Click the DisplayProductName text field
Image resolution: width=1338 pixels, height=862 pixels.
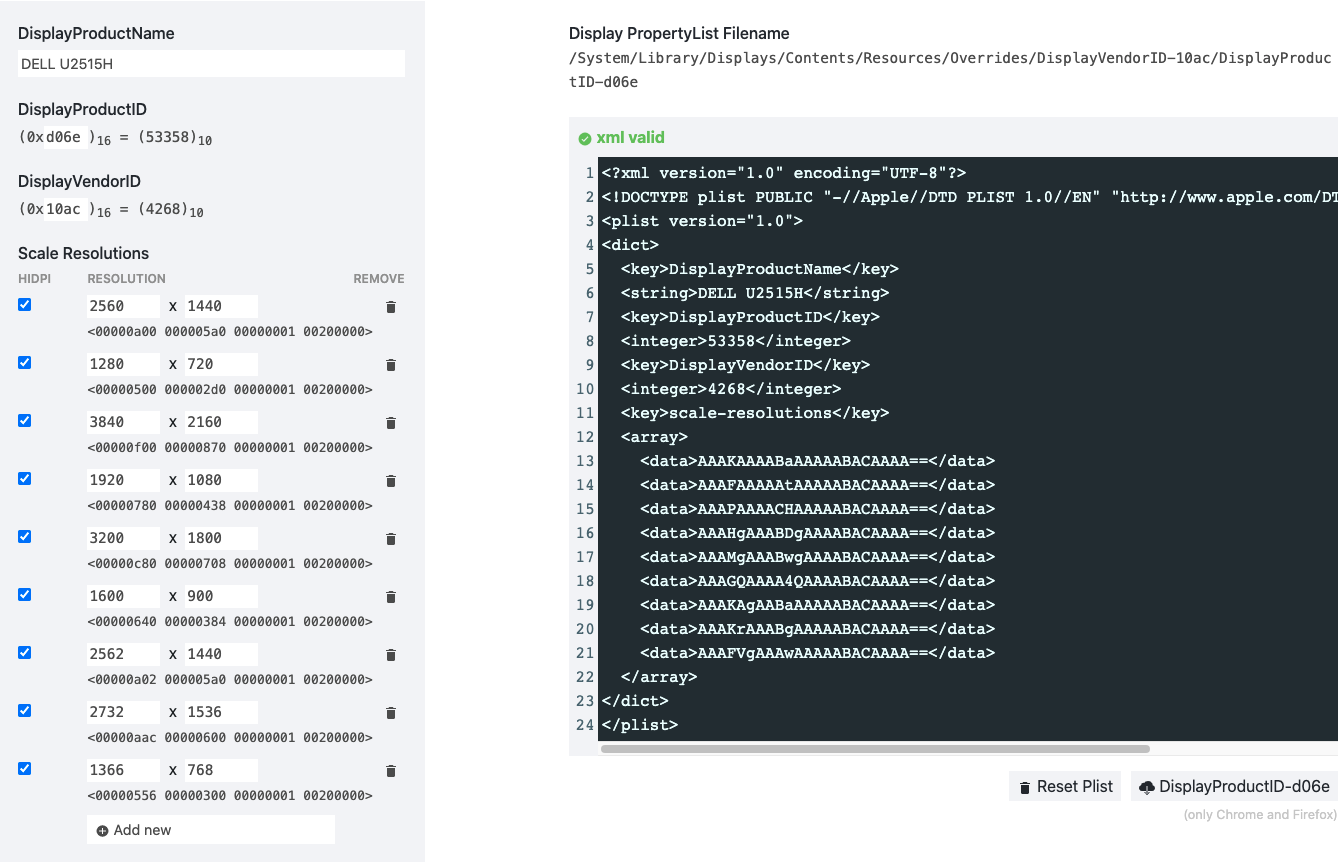[211, 64]
